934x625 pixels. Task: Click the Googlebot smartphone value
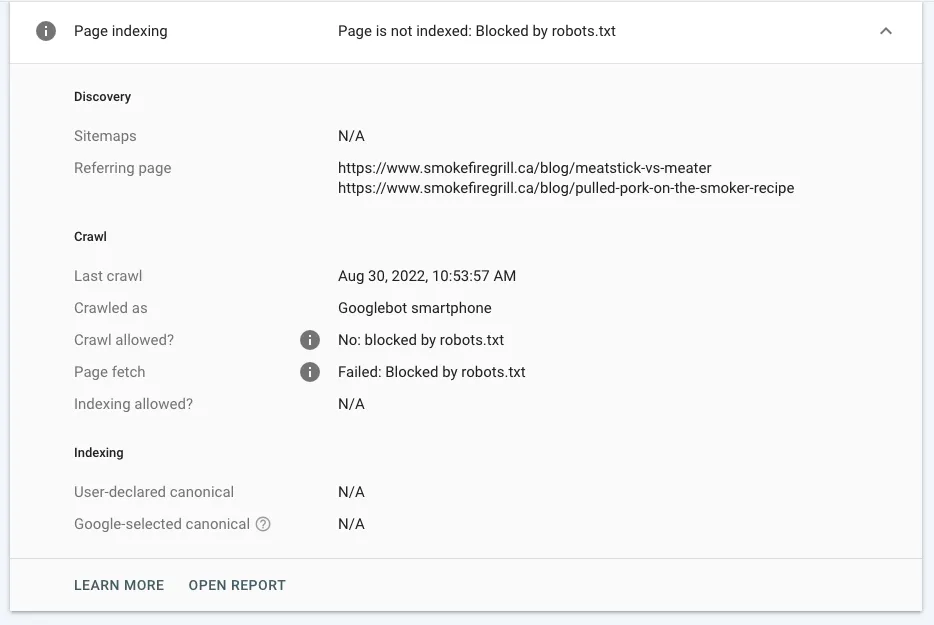(414, 308)
